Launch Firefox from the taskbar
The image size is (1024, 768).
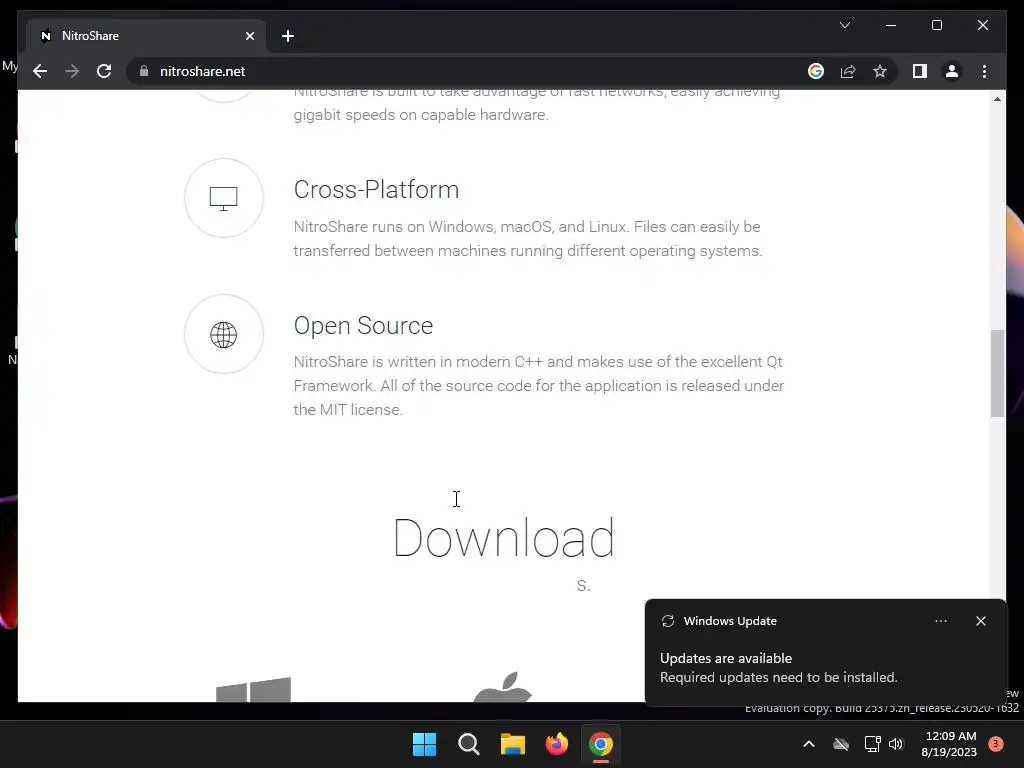(x=557, y=744)
